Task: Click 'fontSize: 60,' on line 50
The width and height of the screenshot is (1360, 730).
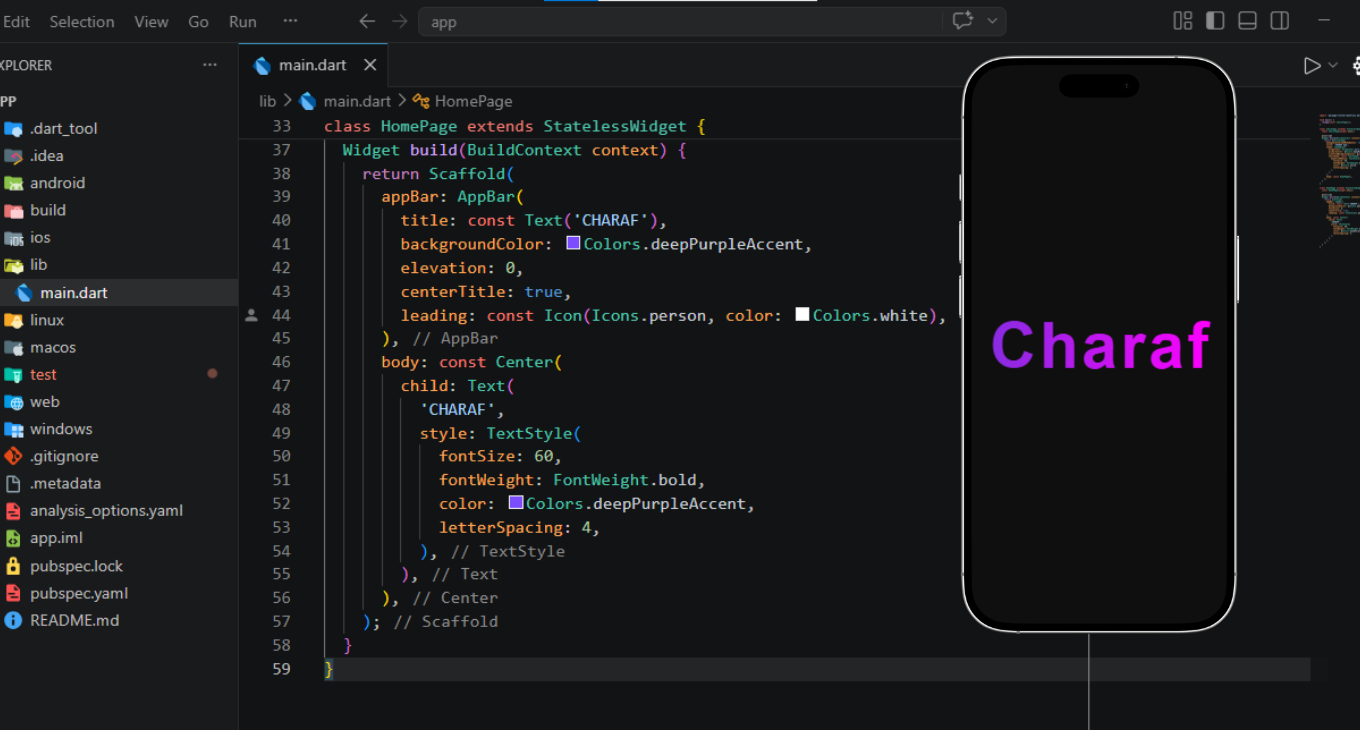Action: (501, 456)
